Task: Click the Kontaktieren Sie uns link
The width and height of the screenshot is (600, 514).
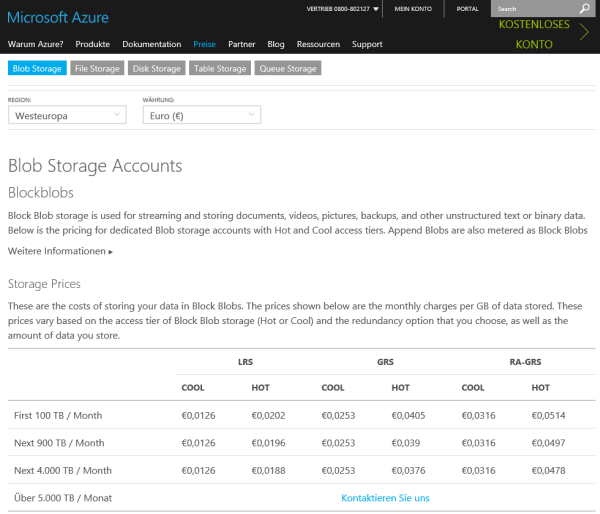Action: (x=385, y=498)
